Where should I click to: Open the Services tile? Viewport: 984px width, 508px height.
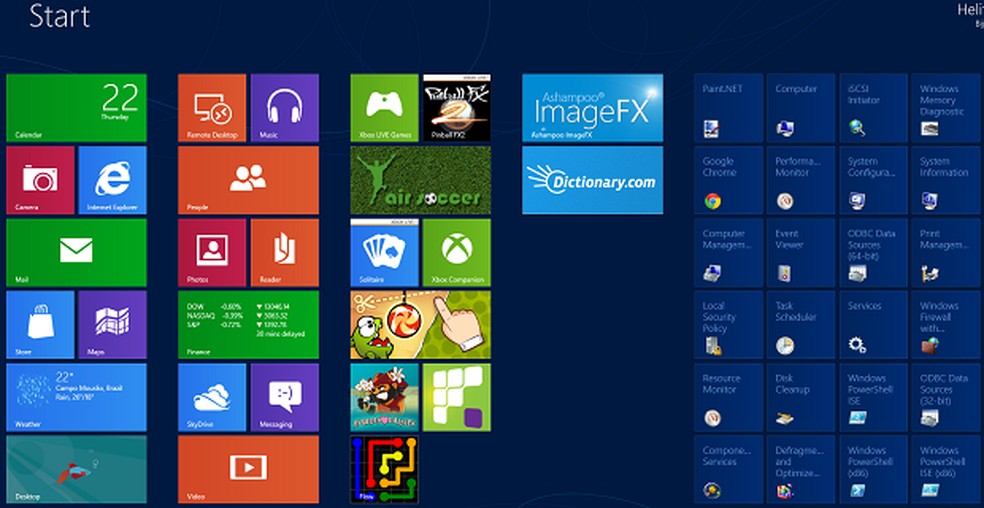click(x=874, y=325)
